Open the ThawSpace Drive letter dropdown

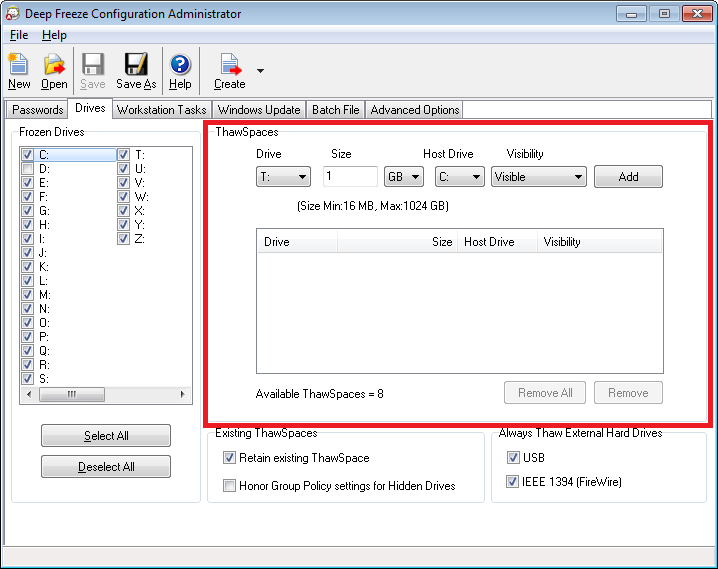coord(283,177)
